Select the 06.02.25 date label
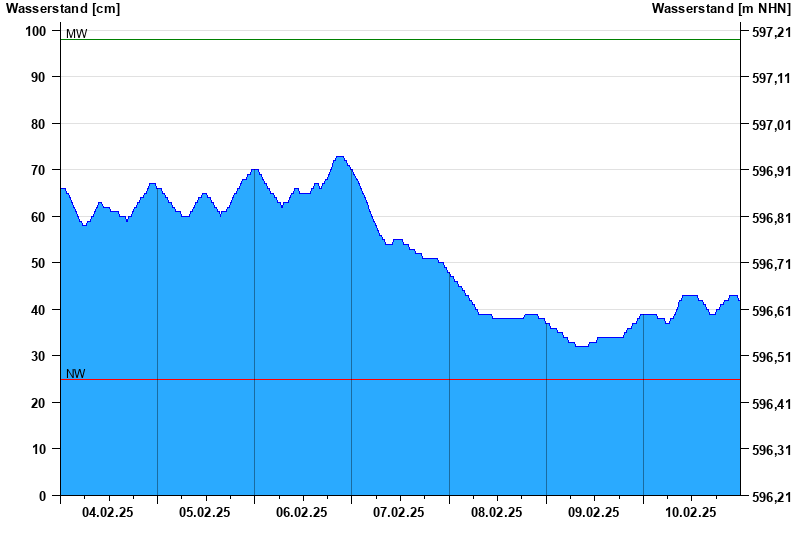The height and width of the screenshot is (550, 800). (x=302, y=512)
